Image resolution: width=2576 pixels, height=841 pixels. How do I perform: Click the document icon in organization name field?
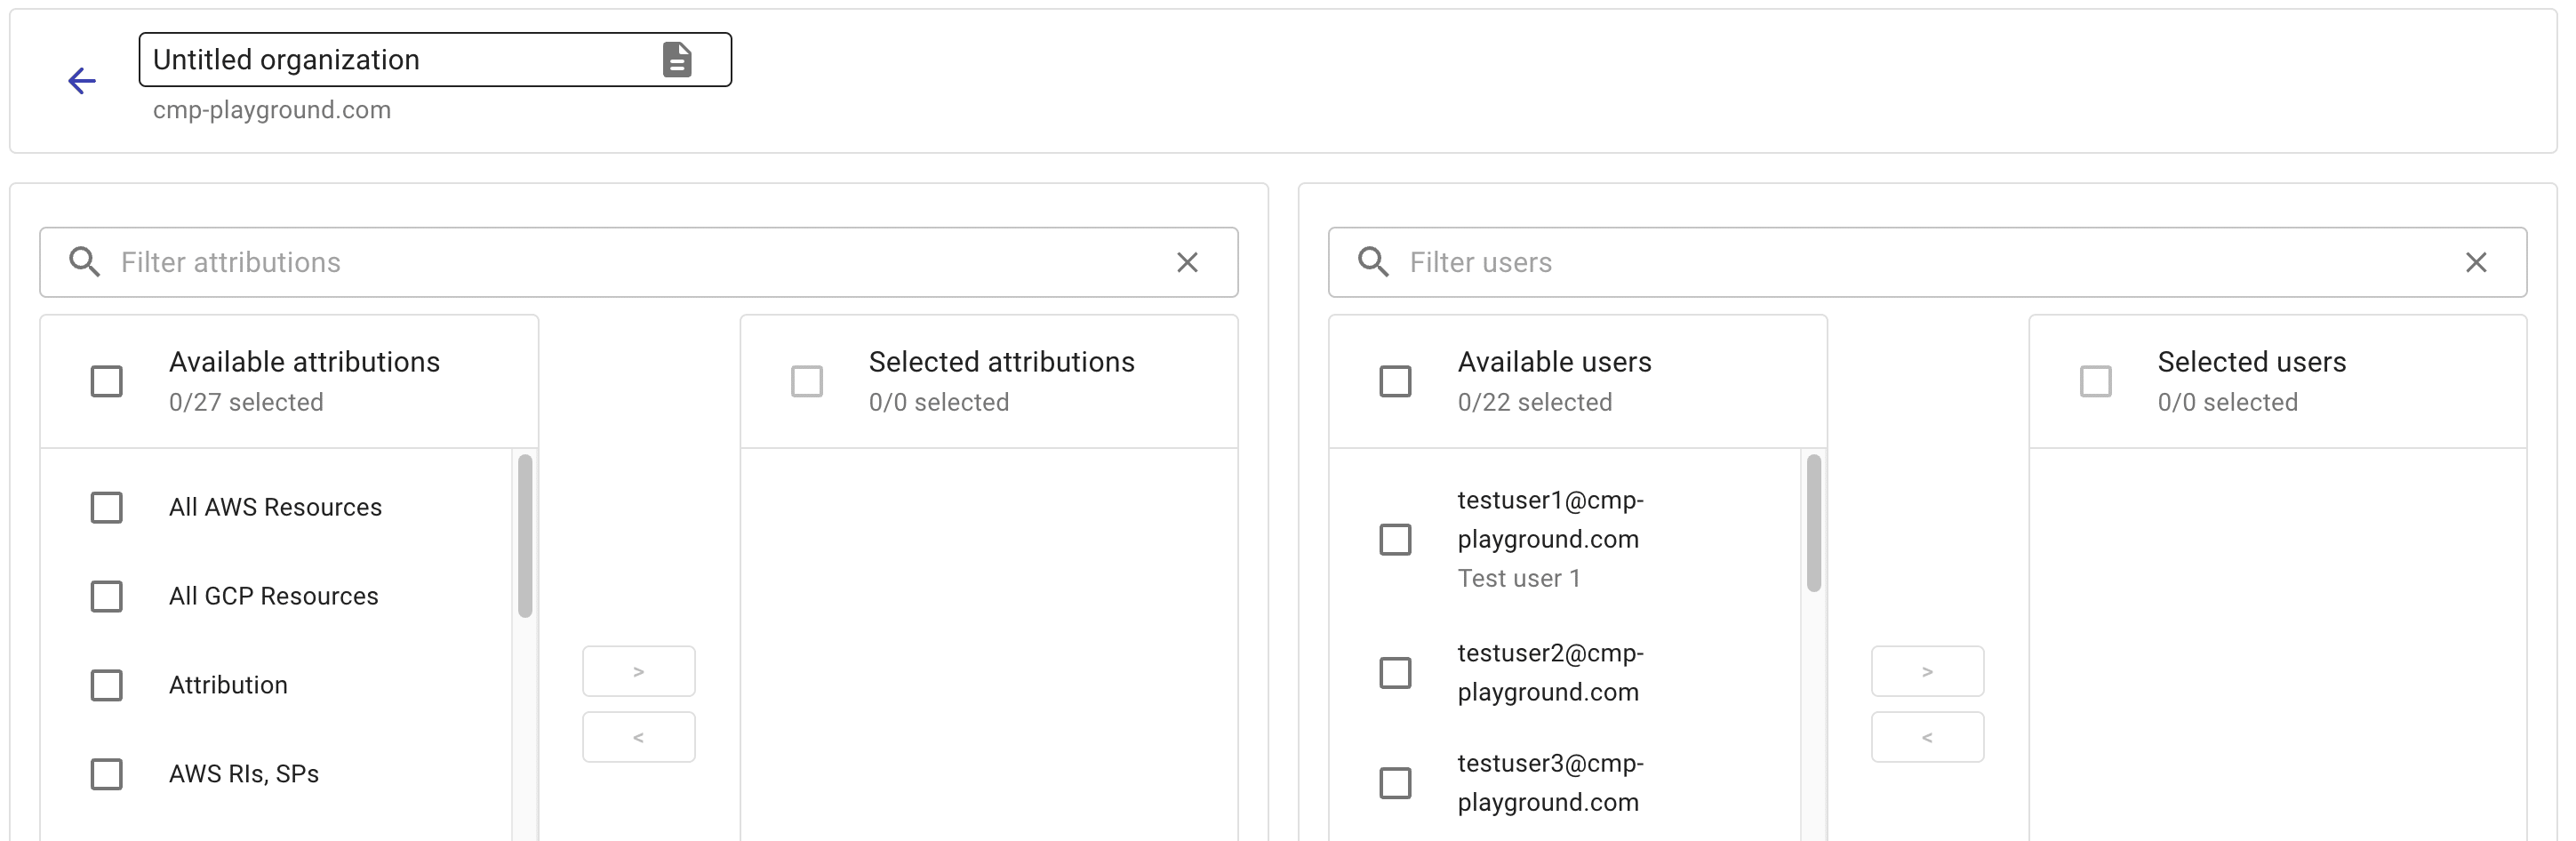(677, 60)
